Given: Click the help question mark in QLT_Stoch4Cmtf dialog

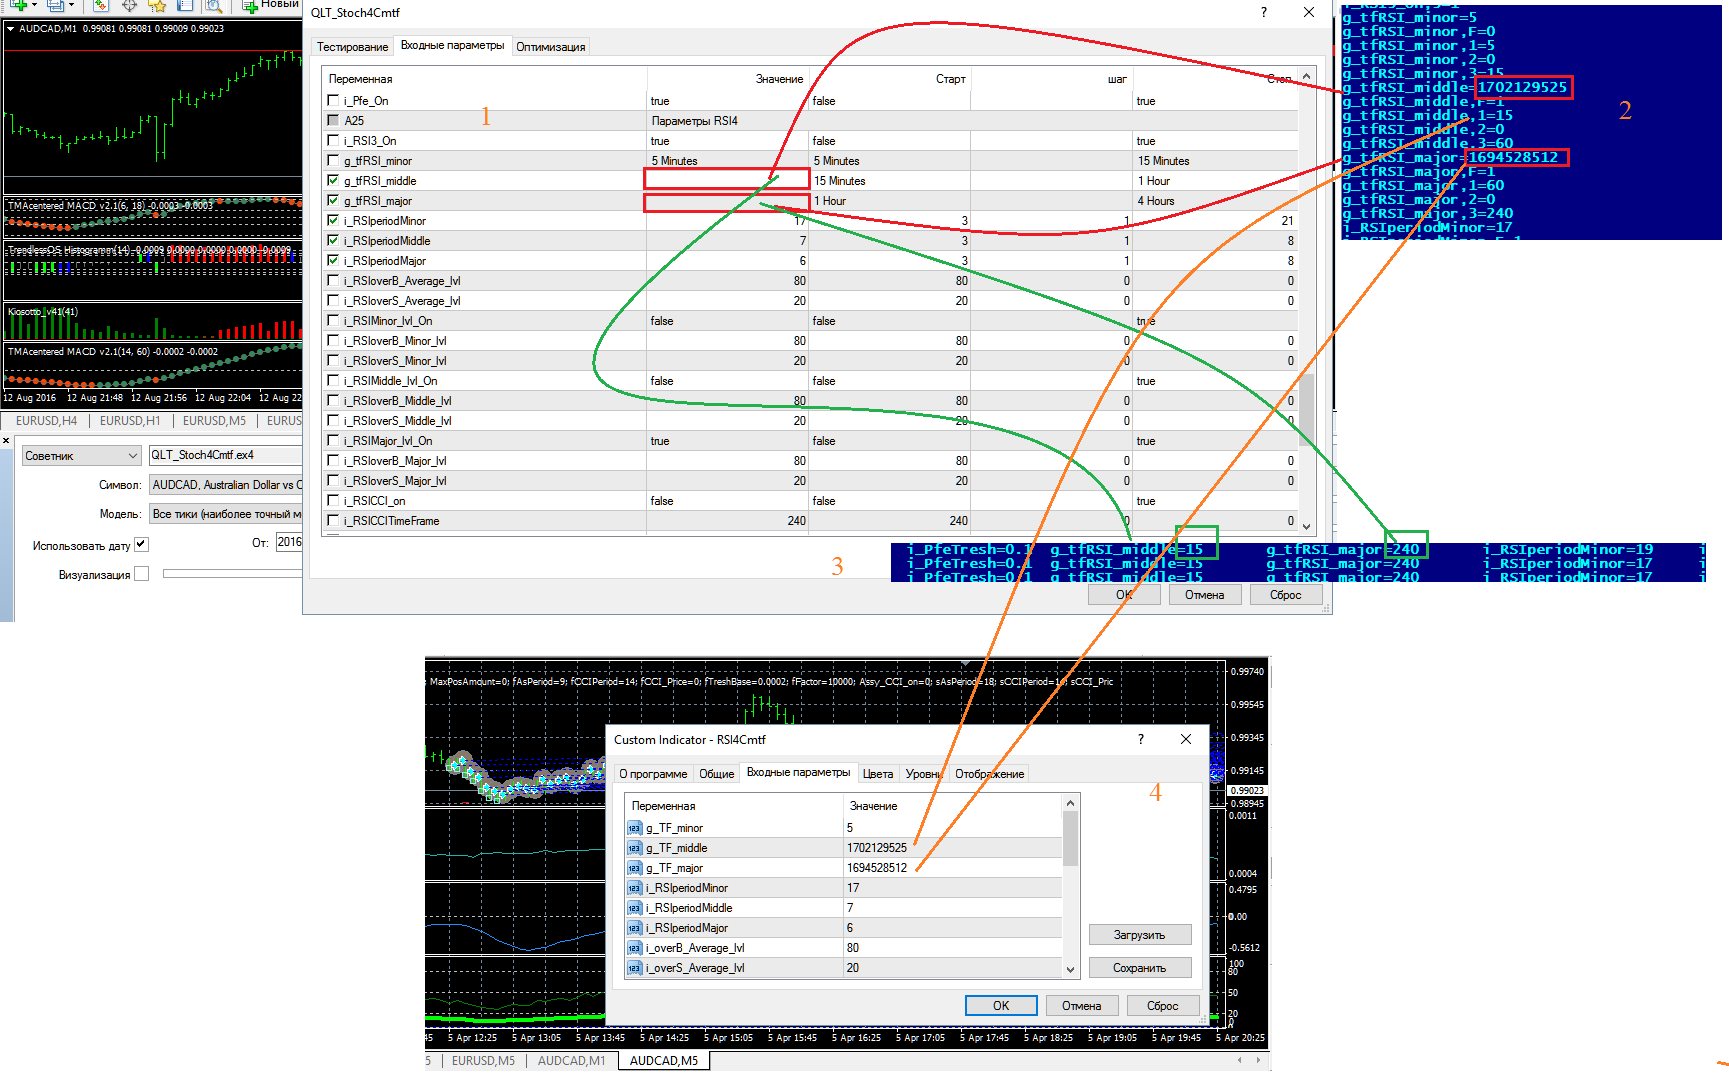Looking at the screenshot, I should point(1264,12).
